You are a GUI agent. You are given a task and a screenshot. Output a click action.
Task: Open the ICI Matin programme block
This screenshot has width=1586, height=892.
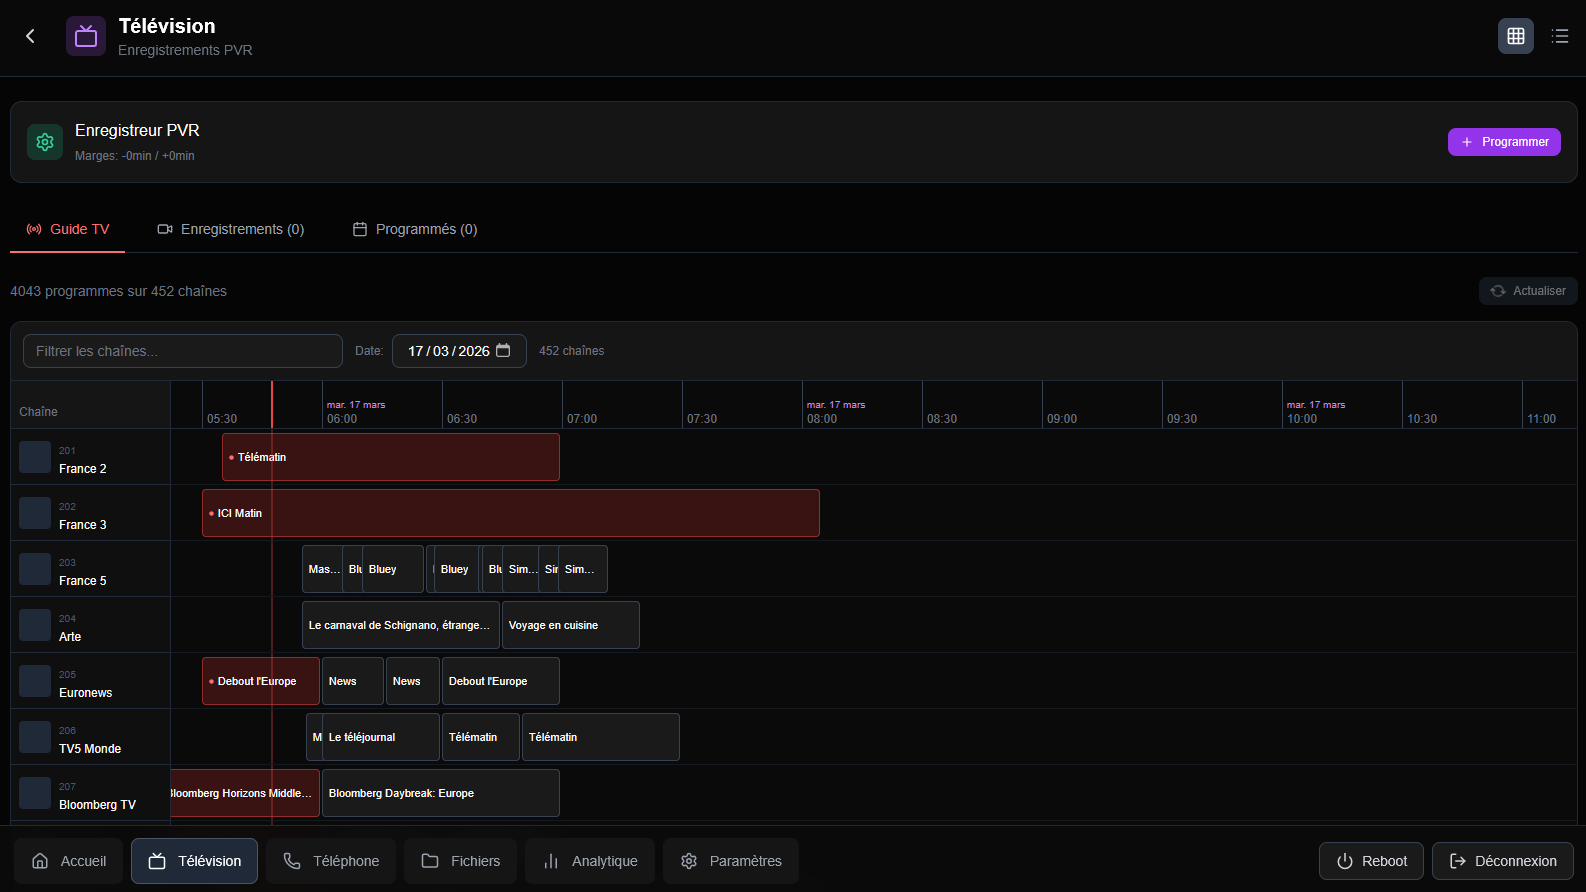tap(511, 513)
